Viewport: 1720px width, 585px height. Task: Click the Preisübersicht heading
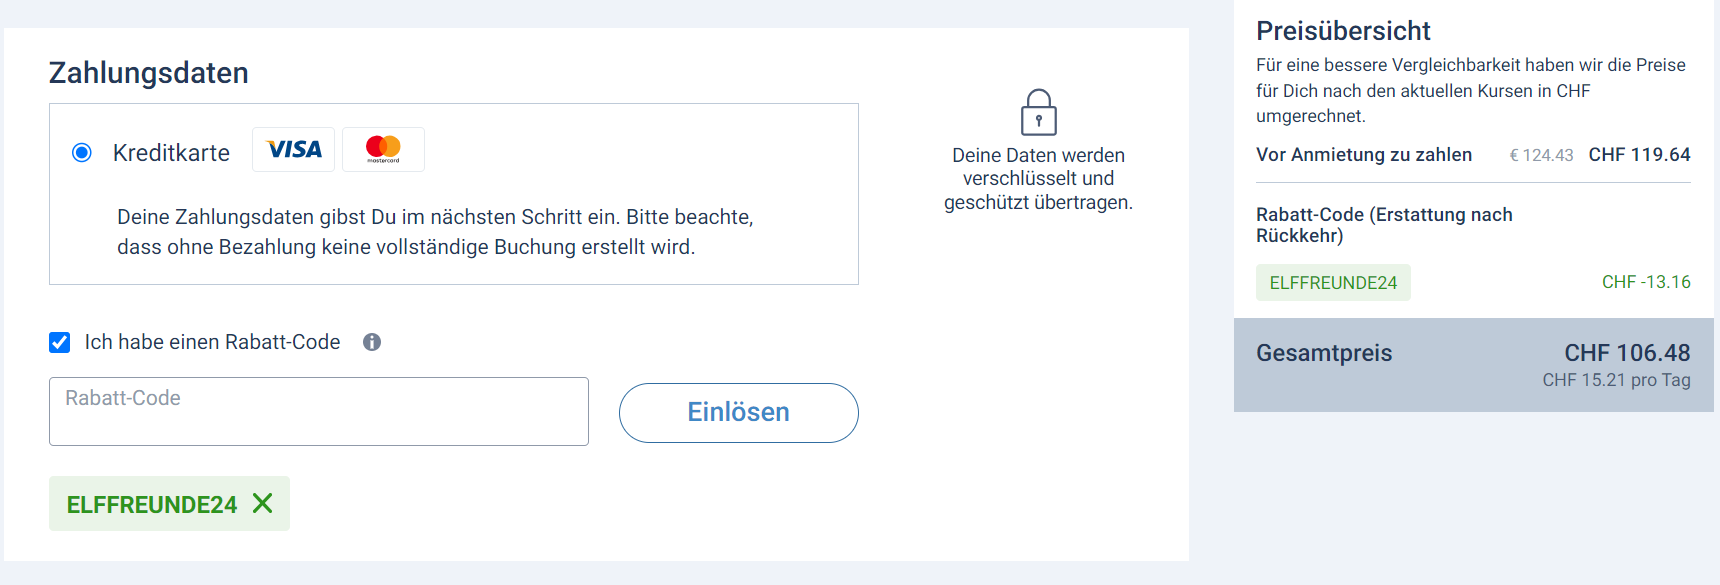1343,31
